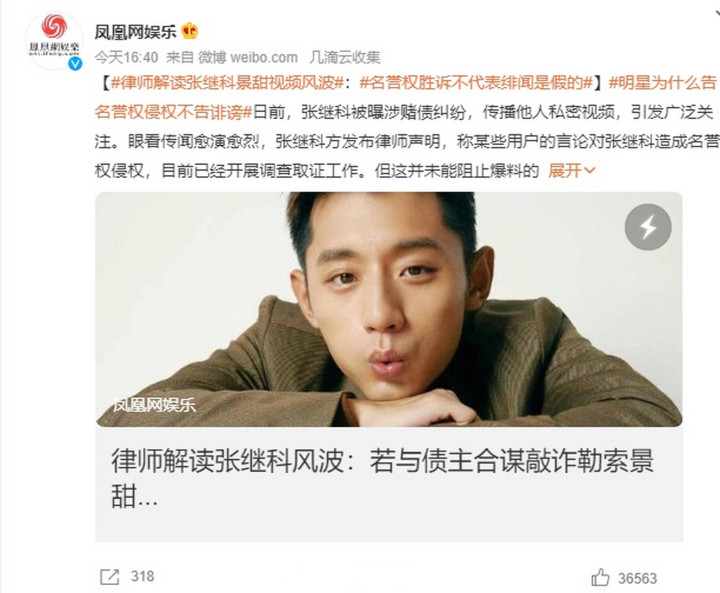
Task: Click the 几滴云收集 label
Action: (345, 57)
